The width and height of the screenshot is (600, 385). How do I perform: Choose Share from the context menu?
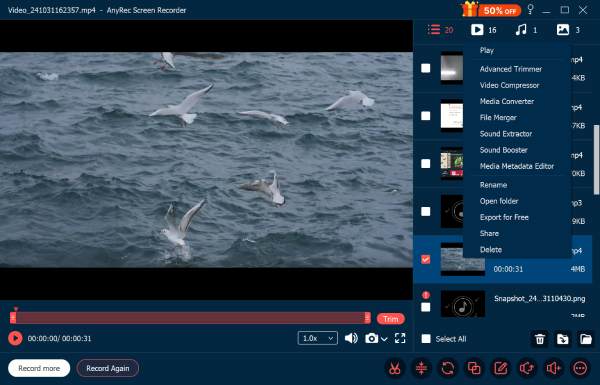pos(489,233)
